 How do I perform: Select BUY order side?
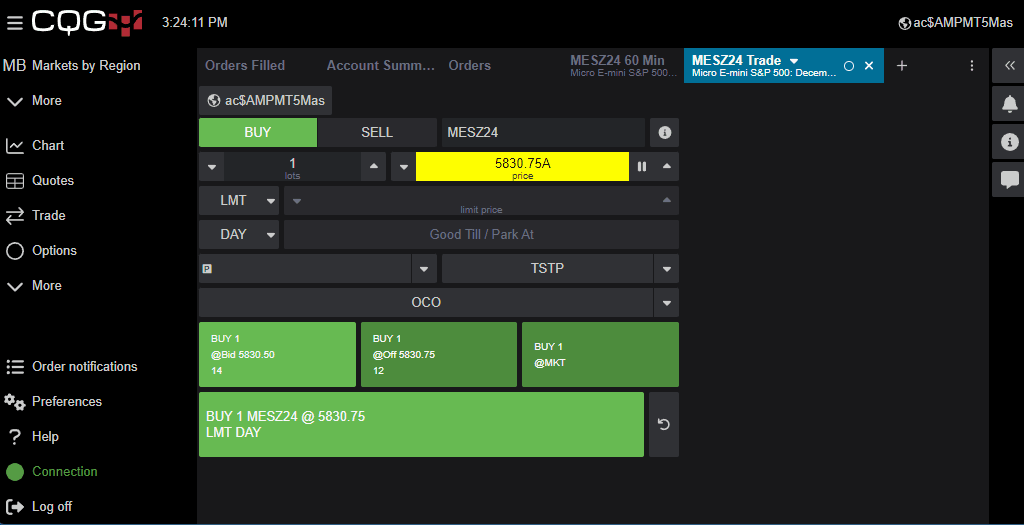click(257, 132)
